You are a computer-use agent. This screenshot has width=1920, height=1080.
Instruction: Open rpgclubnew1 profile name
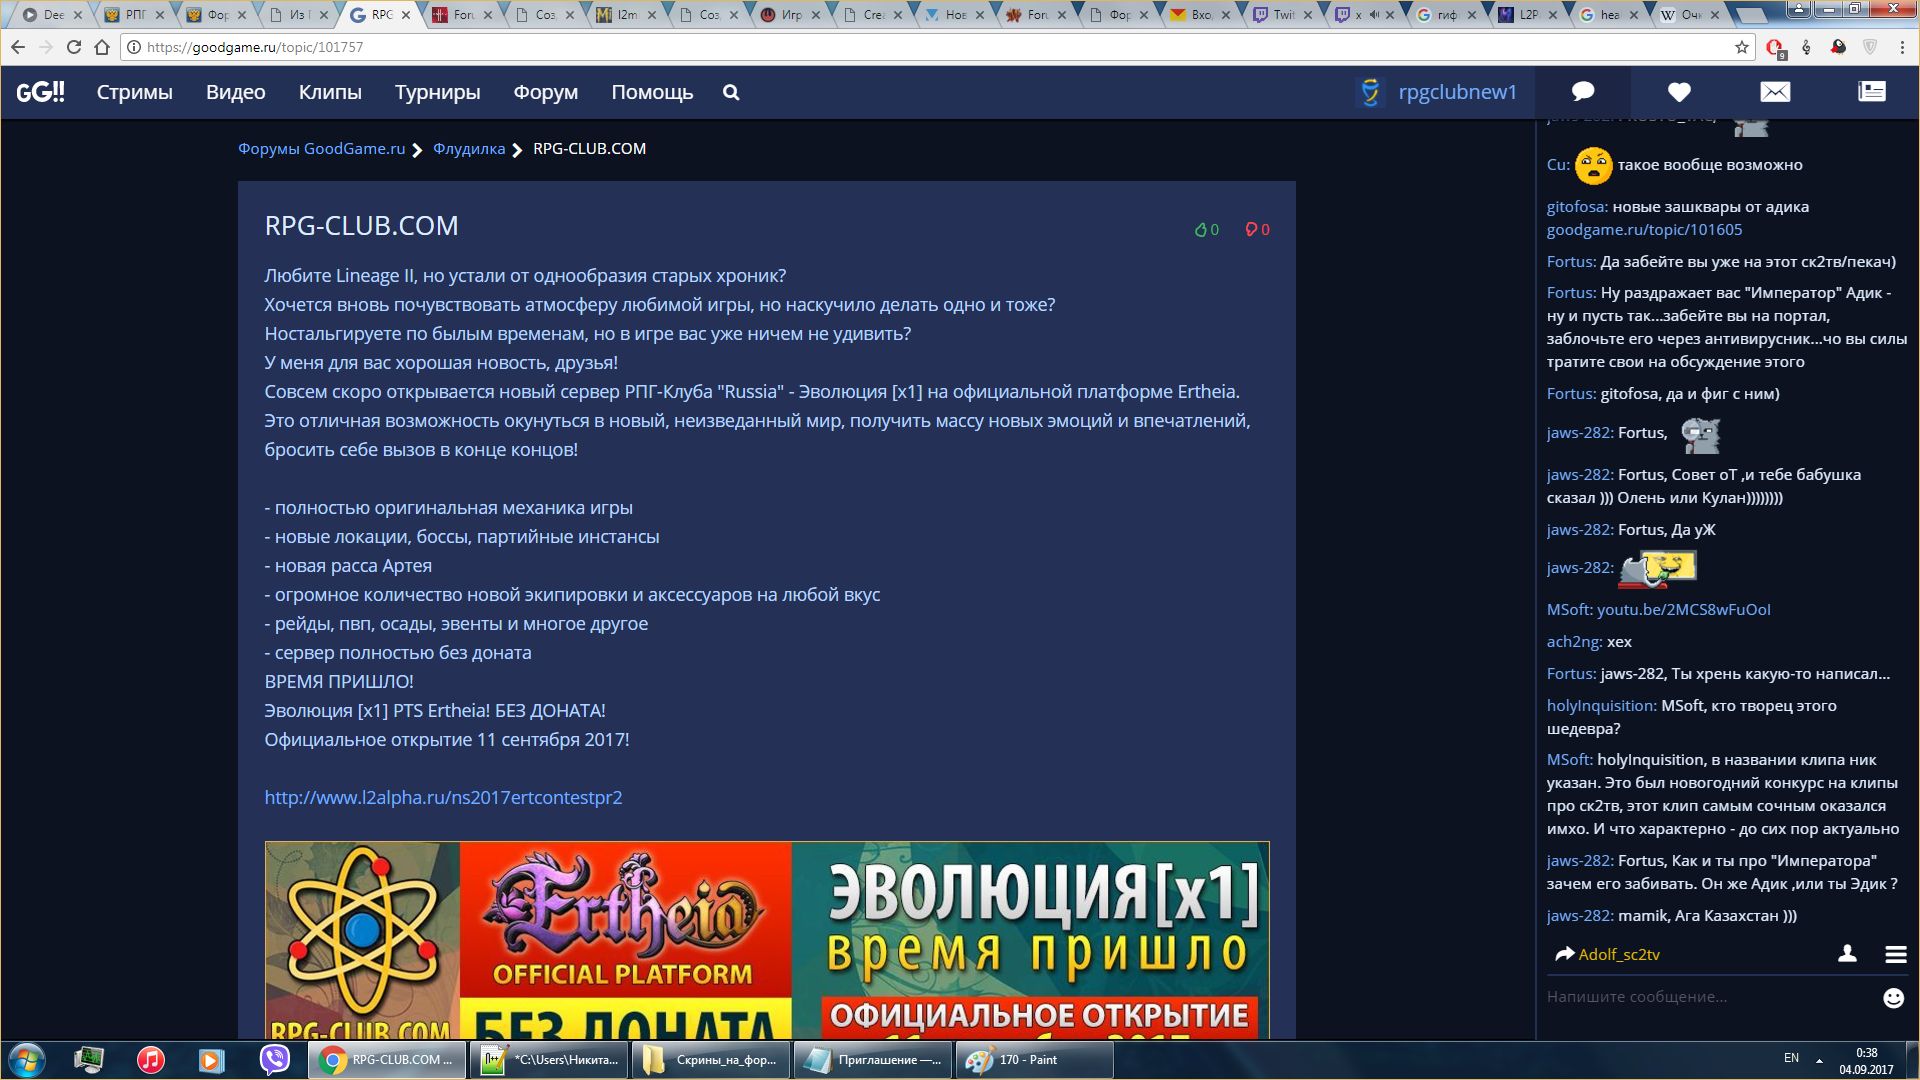point(1457,92)
